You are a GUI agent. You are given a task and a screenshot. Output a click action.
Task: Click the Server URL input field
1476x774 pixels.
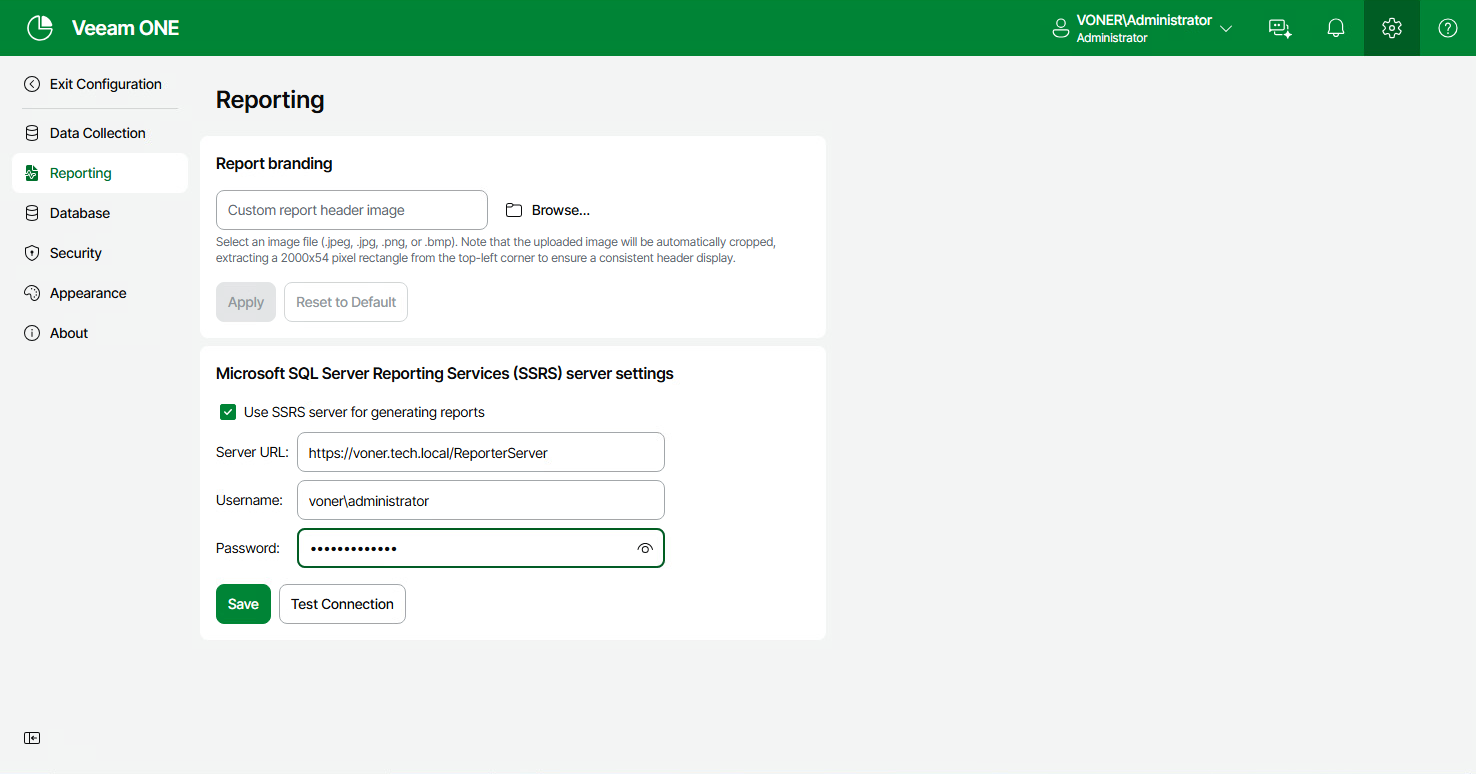(481, 452)
